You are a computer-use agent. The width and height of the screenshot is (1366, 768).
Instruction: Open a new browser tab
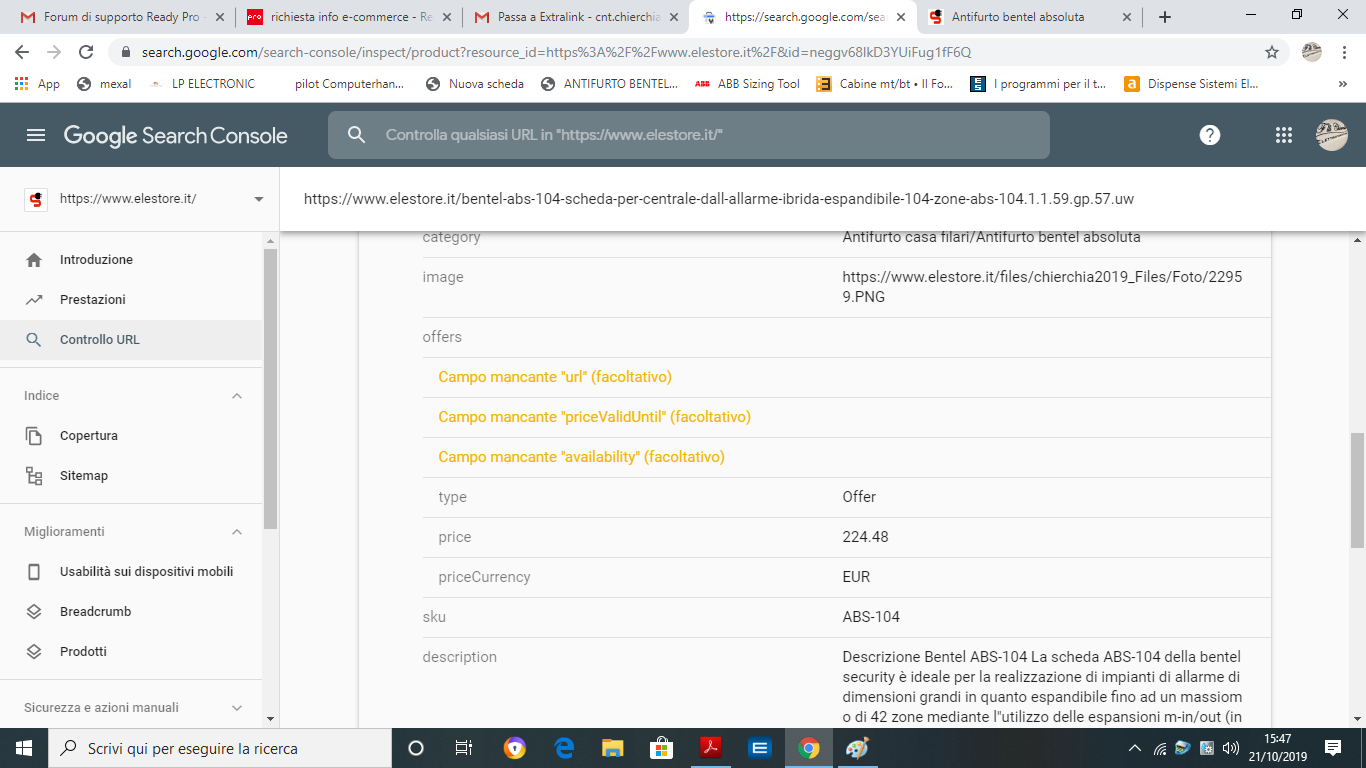1165,17
